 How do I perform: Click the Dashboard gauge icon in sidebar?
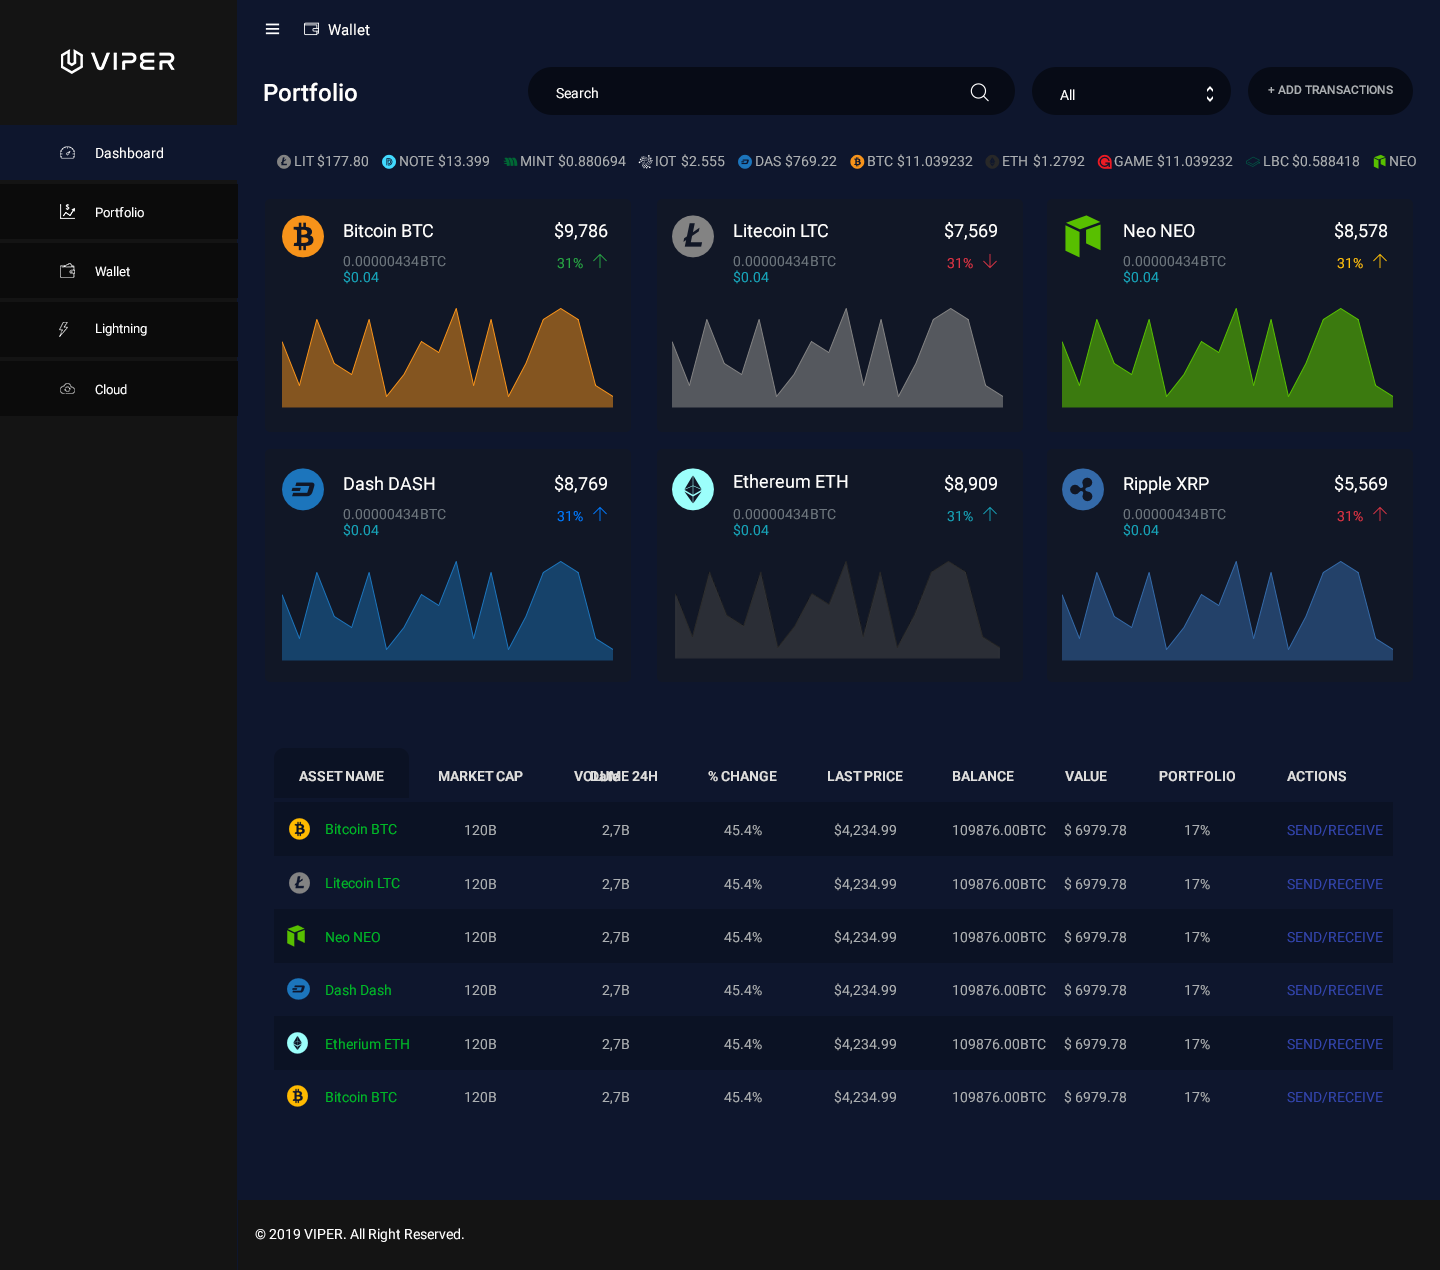[x=68, y=153]
